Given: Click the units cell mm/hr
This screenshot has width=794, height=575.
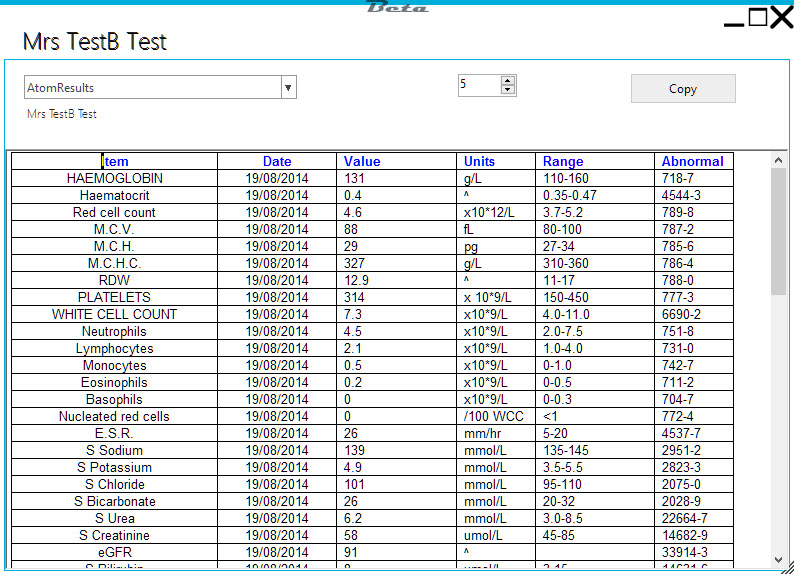Looking at the screenshot, I should [x=496, y=433].
